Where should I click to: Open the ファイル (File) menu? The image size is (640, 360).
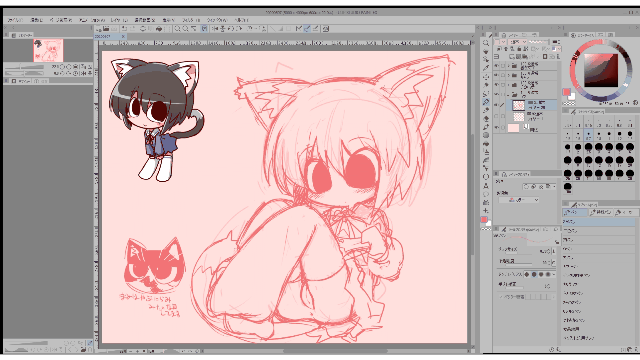[15, 20]
